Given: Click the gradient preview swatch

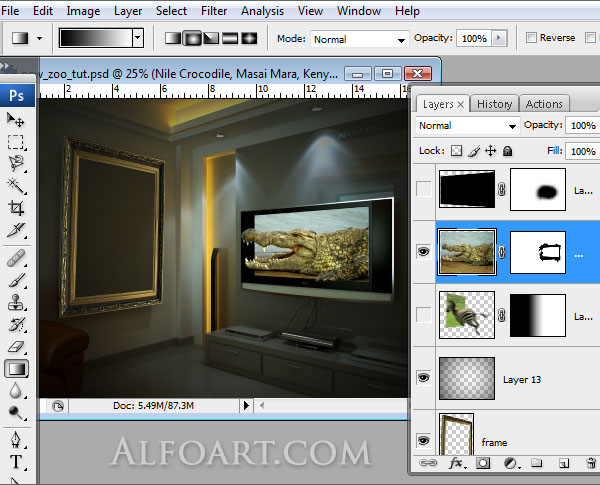Looking at the screenshot, I should 95,38.
